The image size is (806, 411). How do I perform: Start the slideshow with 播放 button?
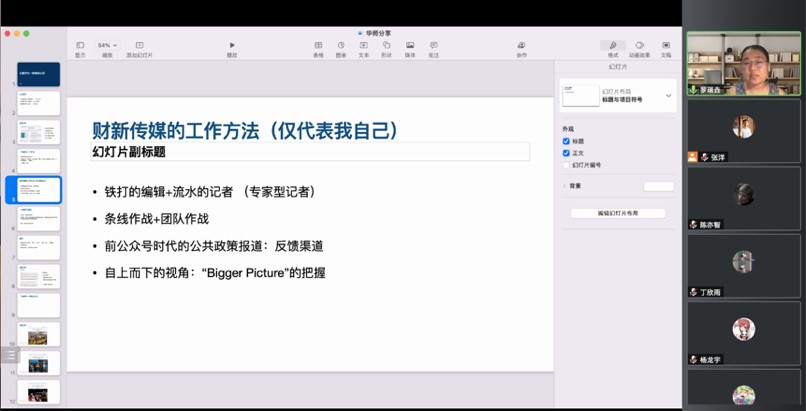click(232, 45)
